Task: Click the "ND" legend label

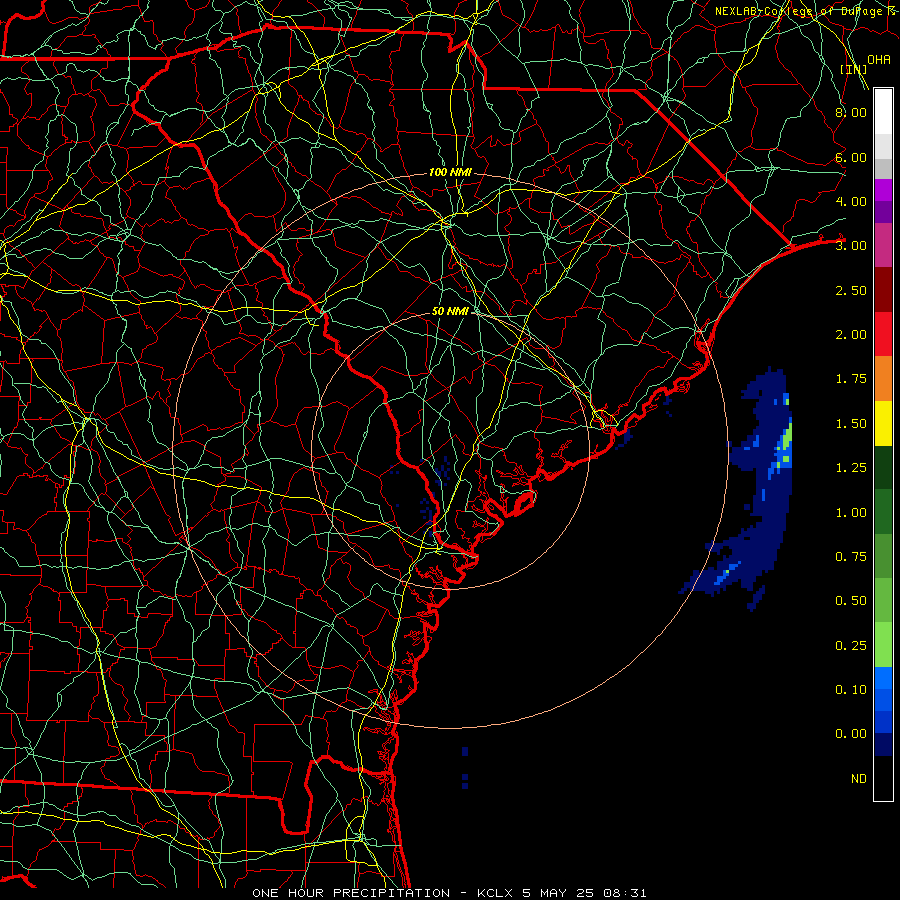Action: 859,779
